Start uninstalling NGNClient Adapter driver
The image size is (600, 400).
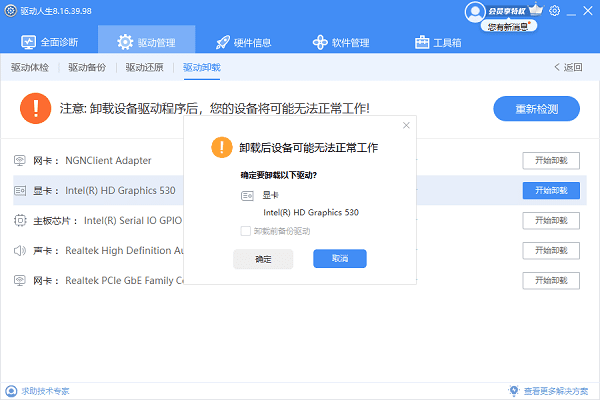551,160
